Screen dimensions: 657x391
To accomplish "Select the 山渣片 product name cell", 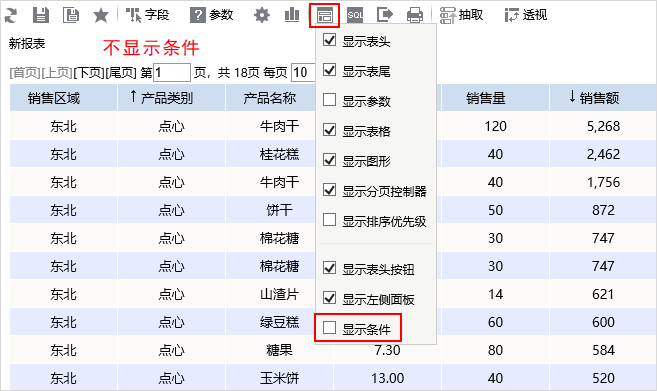I will [x=279, y=294].
